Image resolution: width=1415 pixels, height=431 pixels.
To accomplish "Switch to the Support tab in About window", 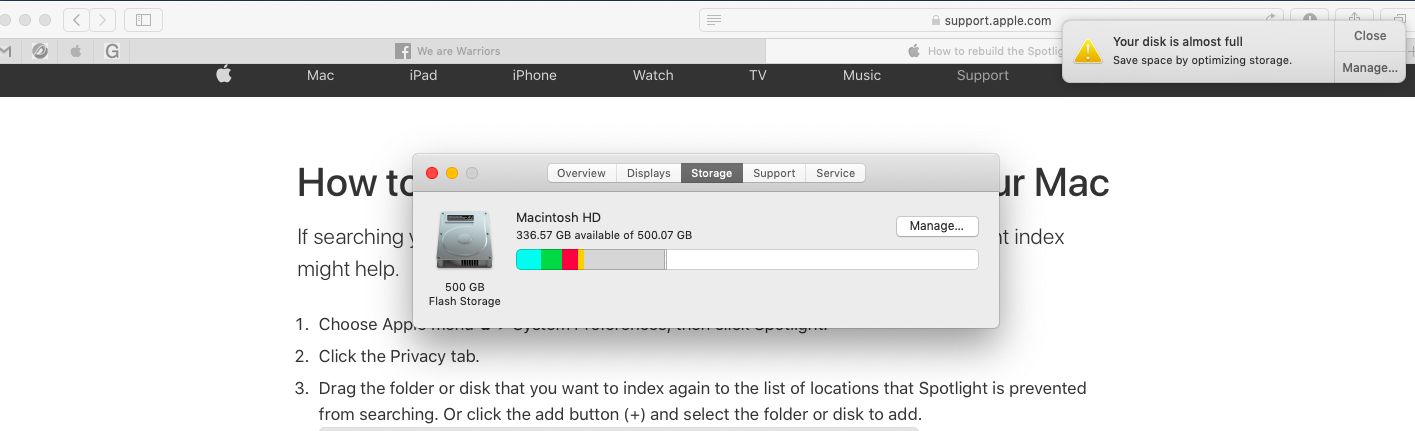I will click(x=774, y=173).
